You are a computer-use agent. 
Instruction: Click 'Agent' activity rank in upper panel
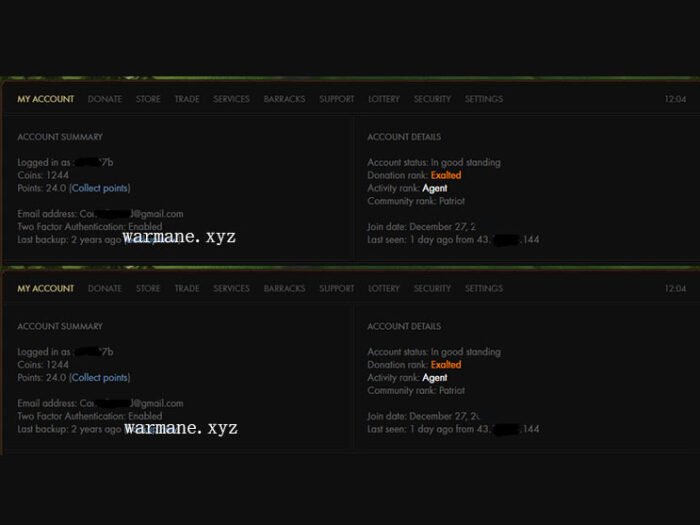coord(435,188)
